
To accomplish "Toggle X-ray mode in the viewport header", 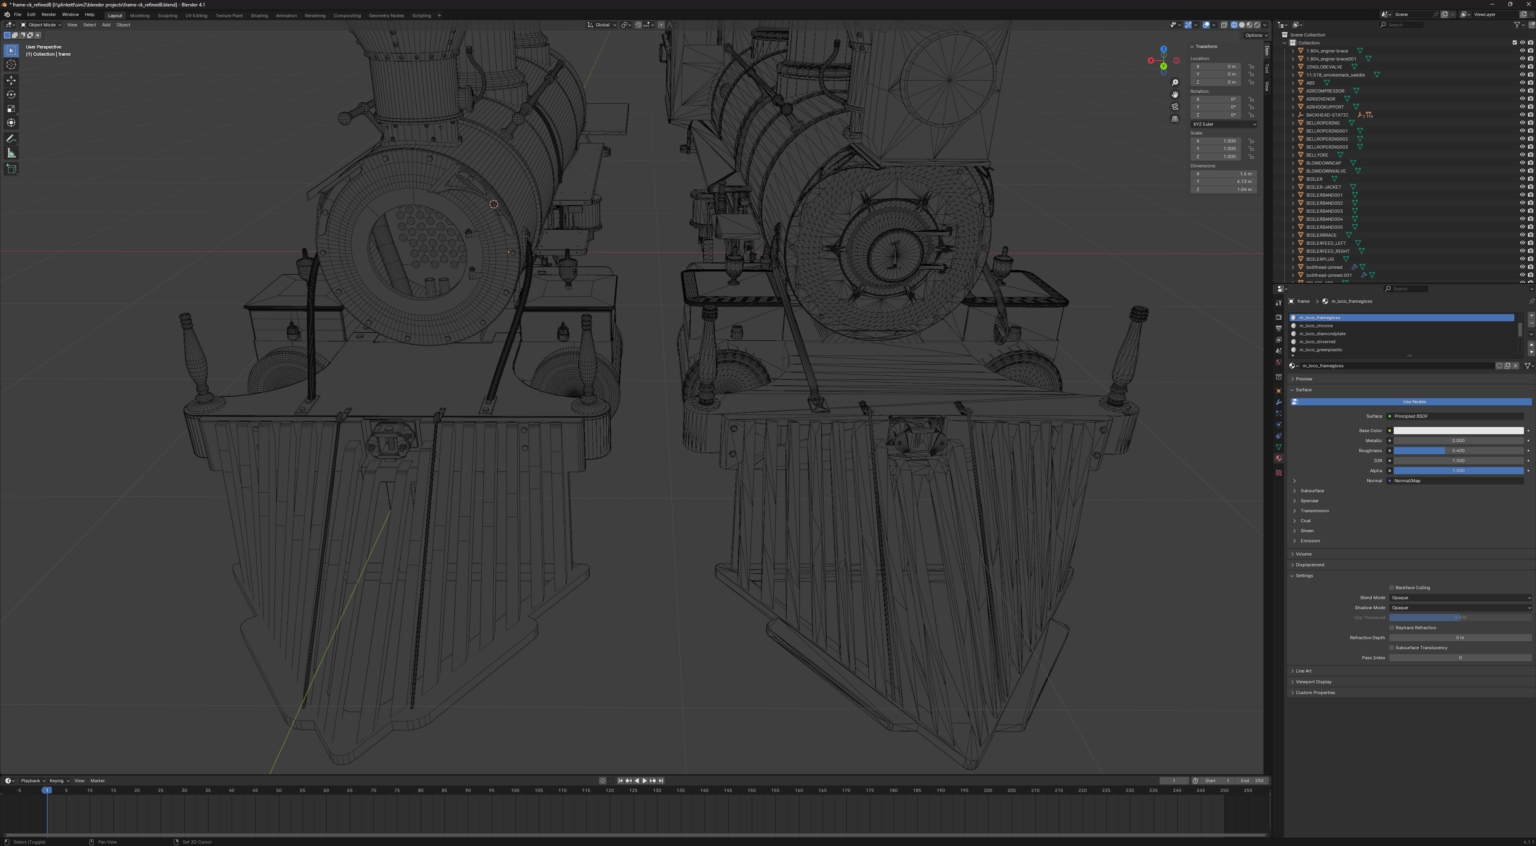I will pyautogui.click(x=1224, y=25).
